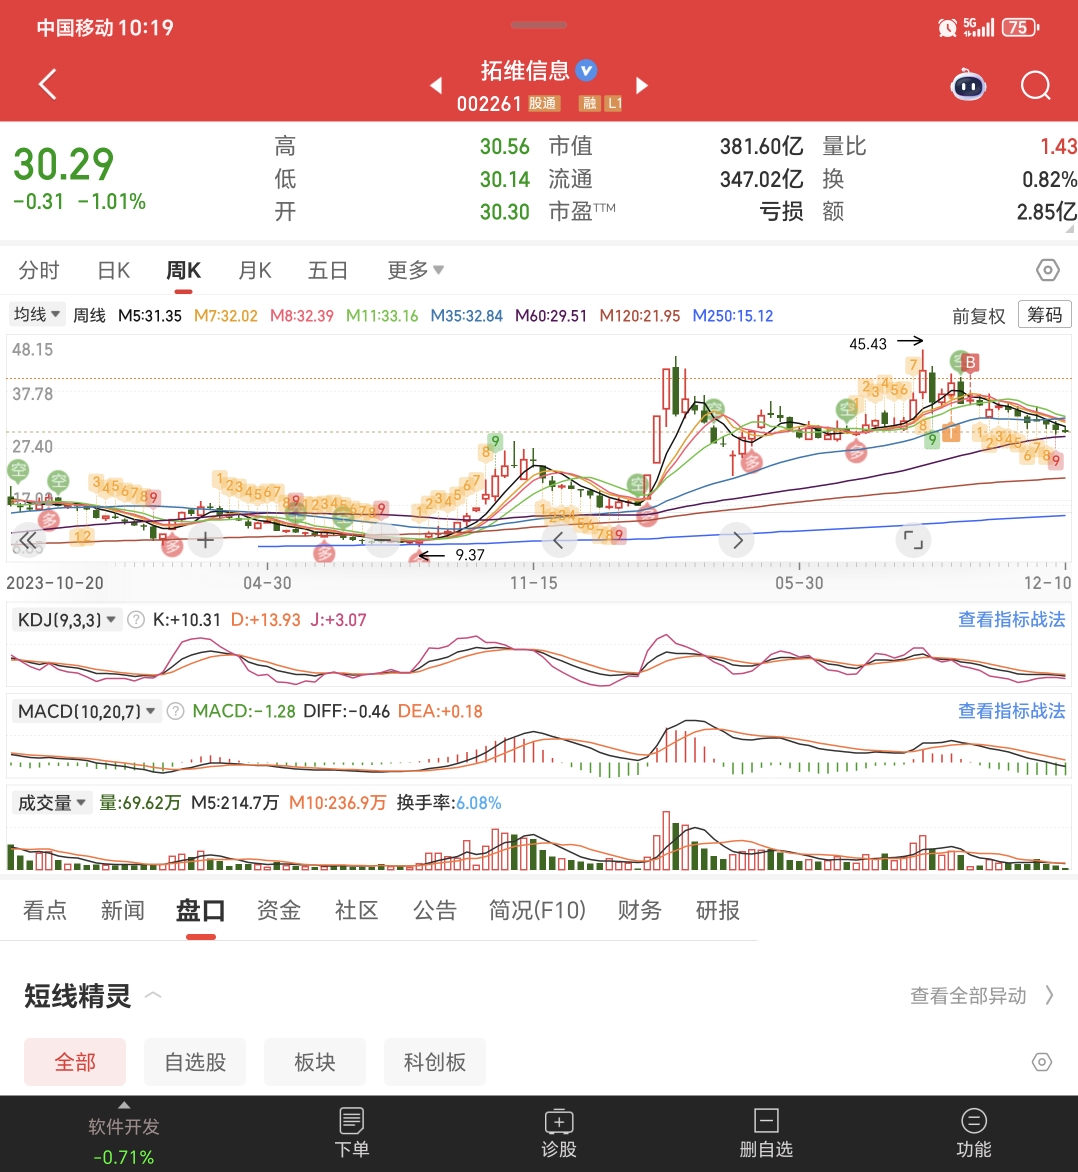Switch to 月K tab
Screen dimensions: 1078x1172
point(254,270)
